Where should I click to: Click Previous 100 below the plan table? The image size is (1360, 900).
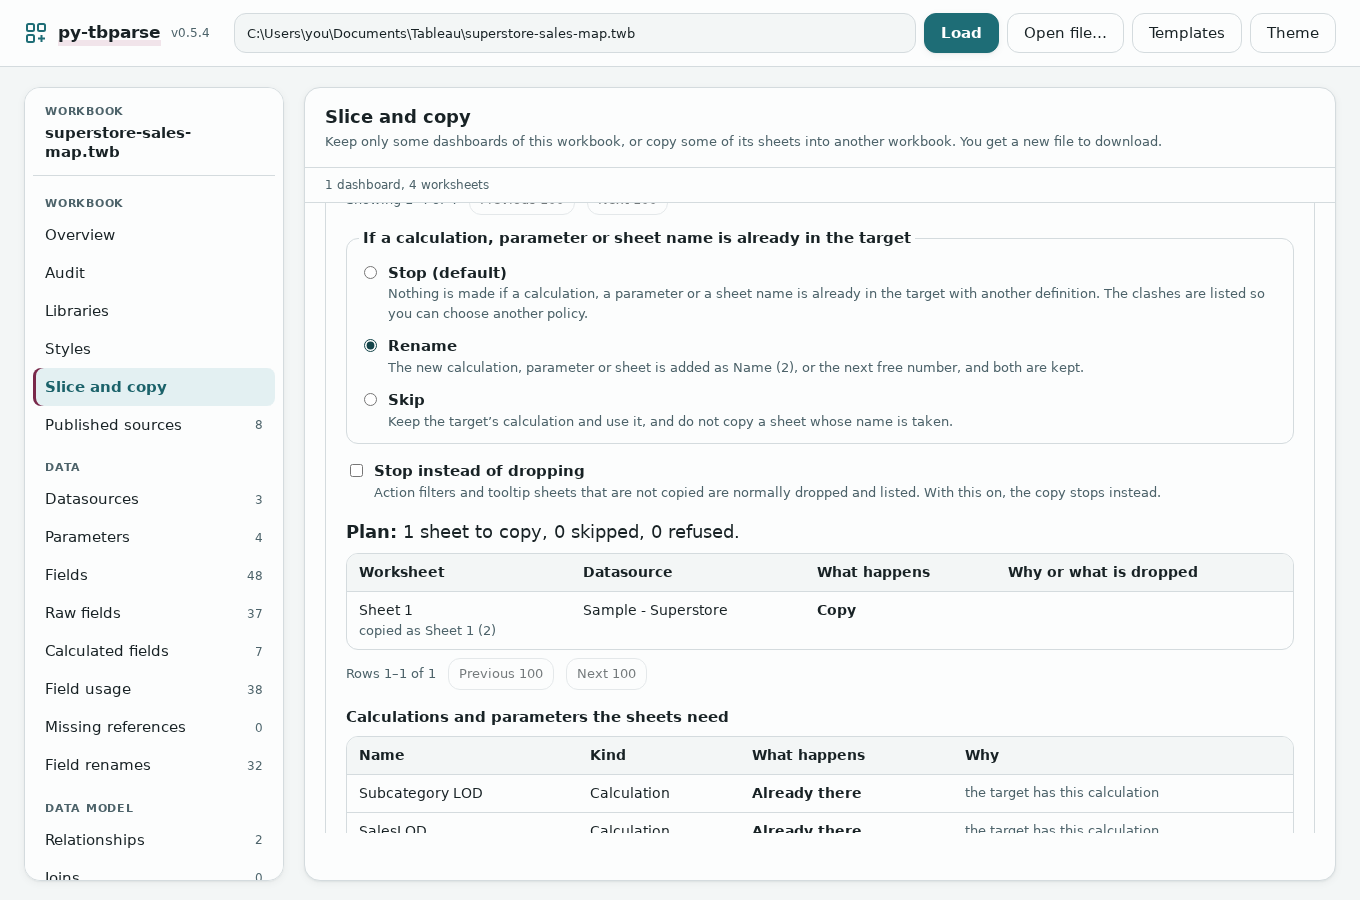click(x=501, y=674)
